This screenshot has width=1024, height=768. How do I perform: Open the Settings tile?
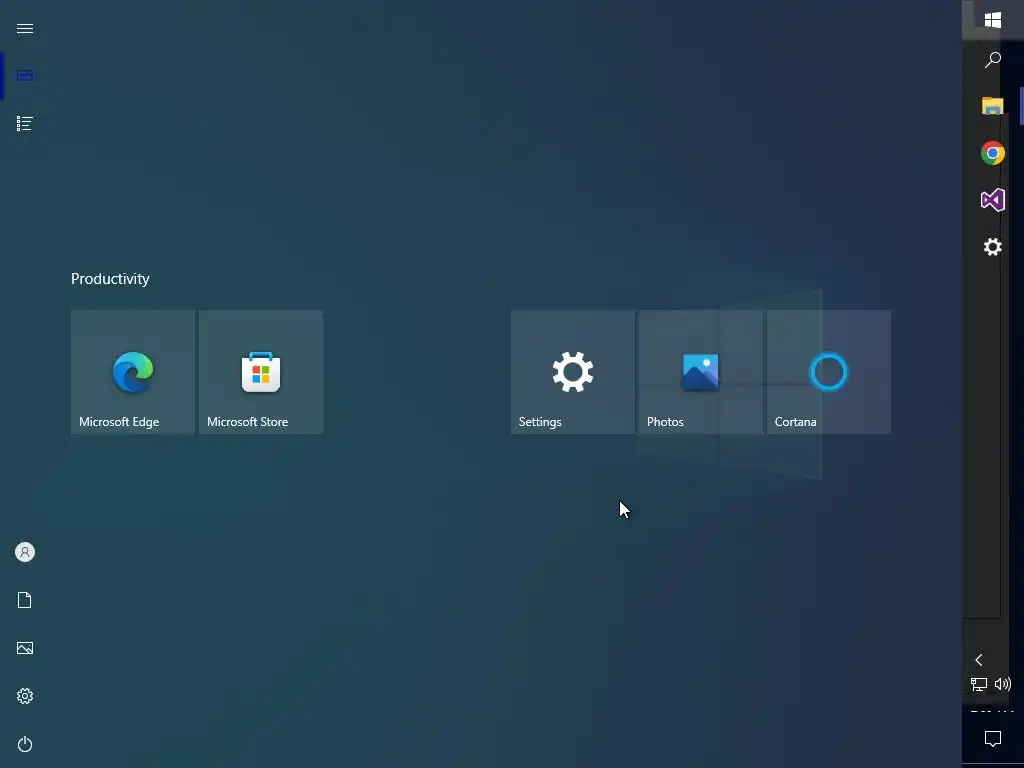(573, 372)
